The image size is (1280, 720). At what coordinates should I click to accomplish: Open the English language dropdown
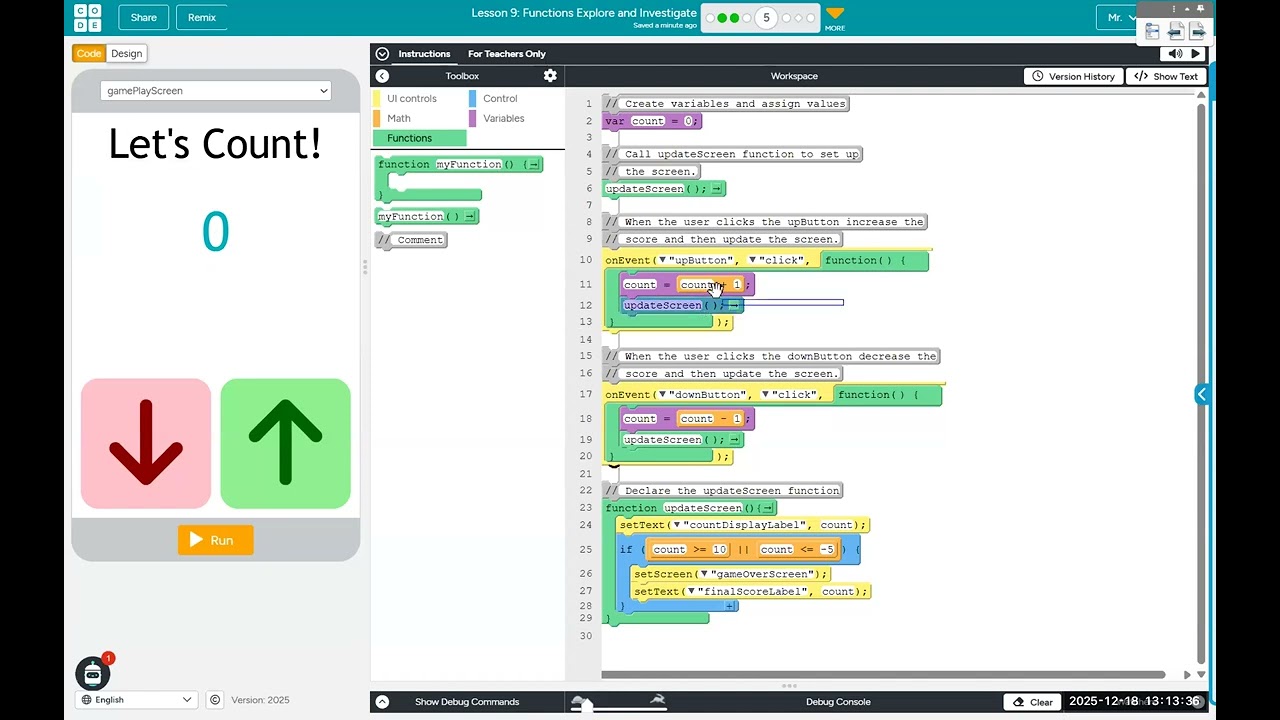[134, 700]
